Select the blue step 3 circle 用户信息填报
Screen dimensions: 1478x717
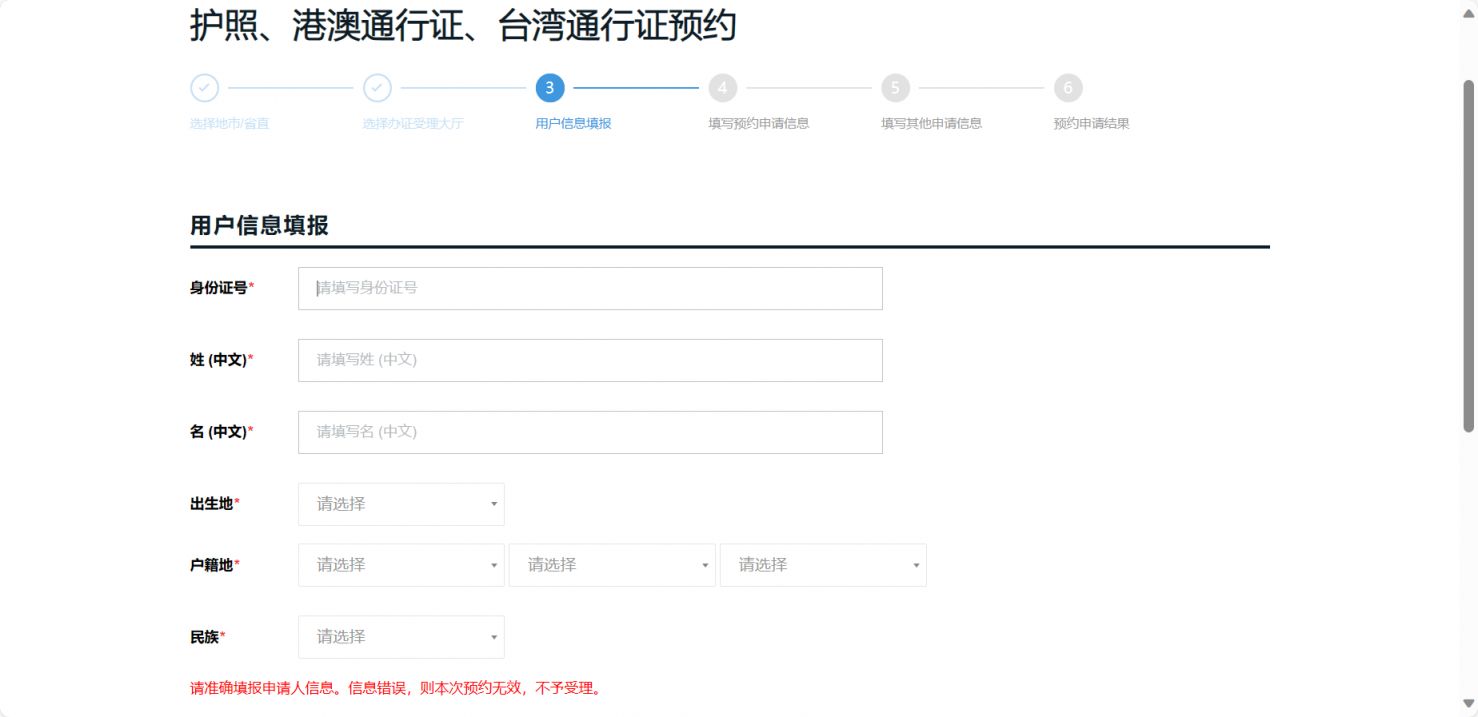(x=549, y=88)
